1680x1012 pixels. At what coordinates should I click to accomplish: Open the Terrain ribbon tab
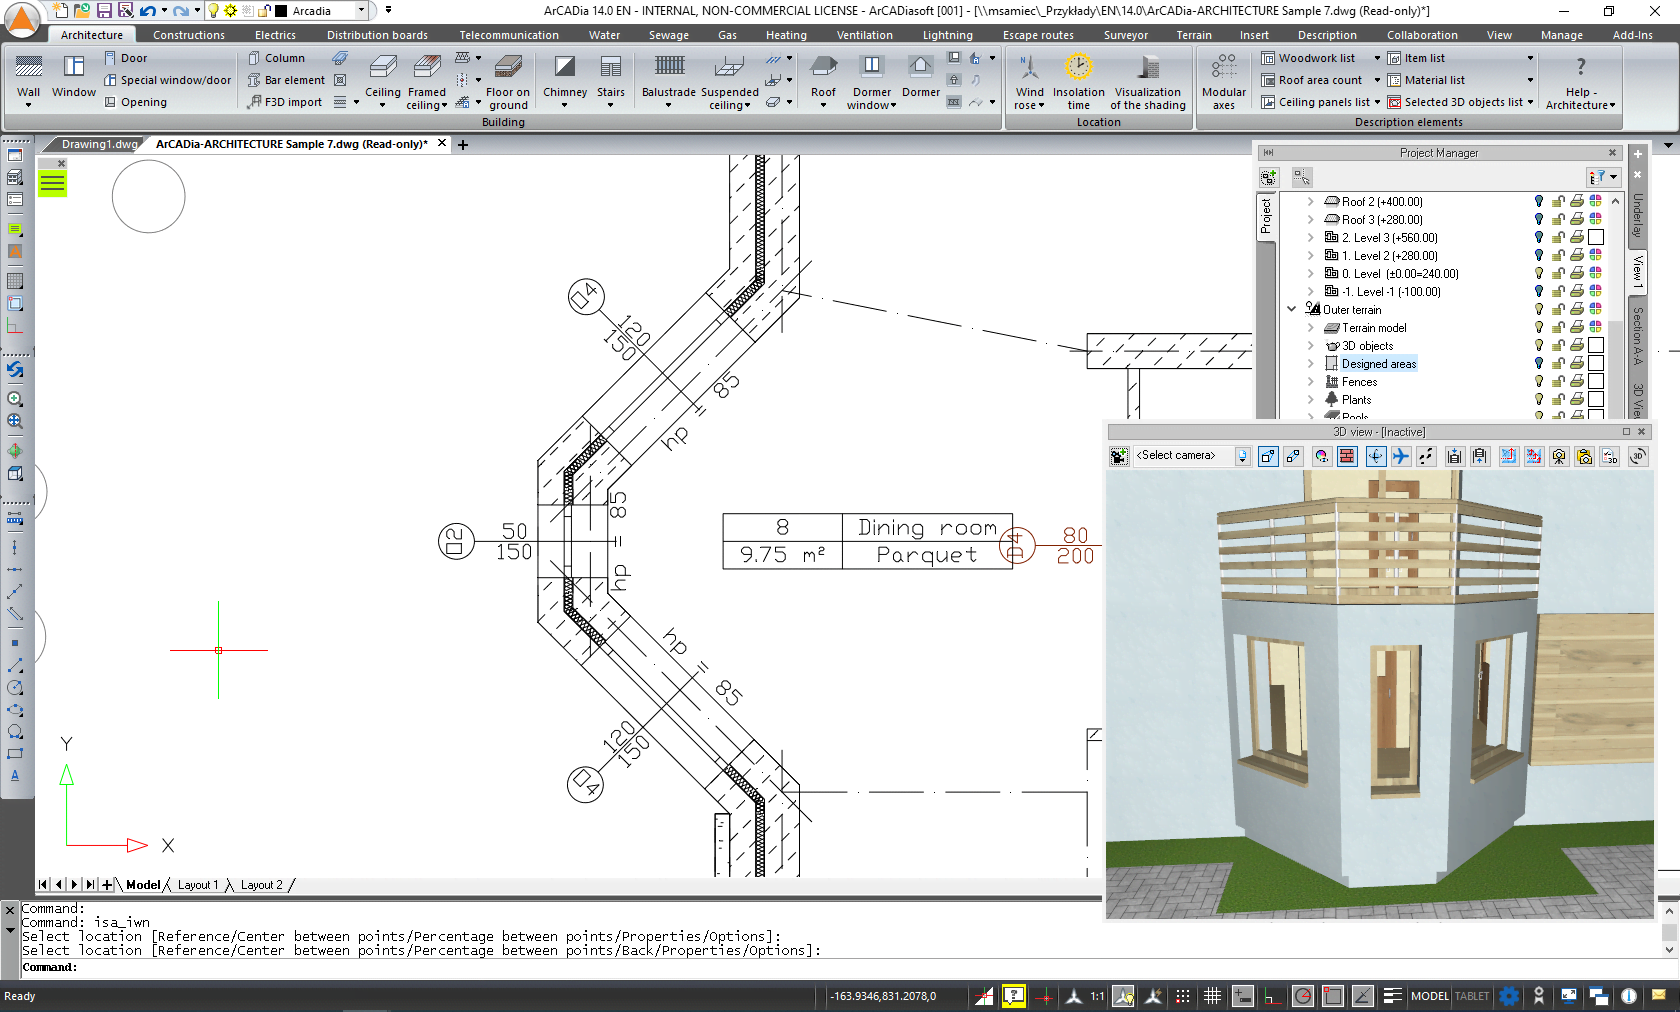click(x=1194, y=35)
